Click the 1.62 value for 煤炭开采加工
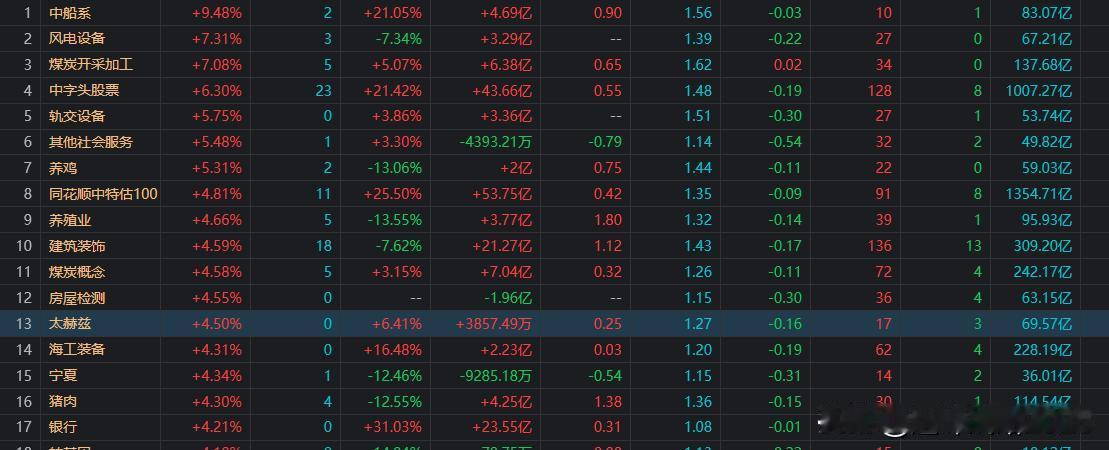The image size is (1109, 450). pyautogui.click(x=698, y=64)
